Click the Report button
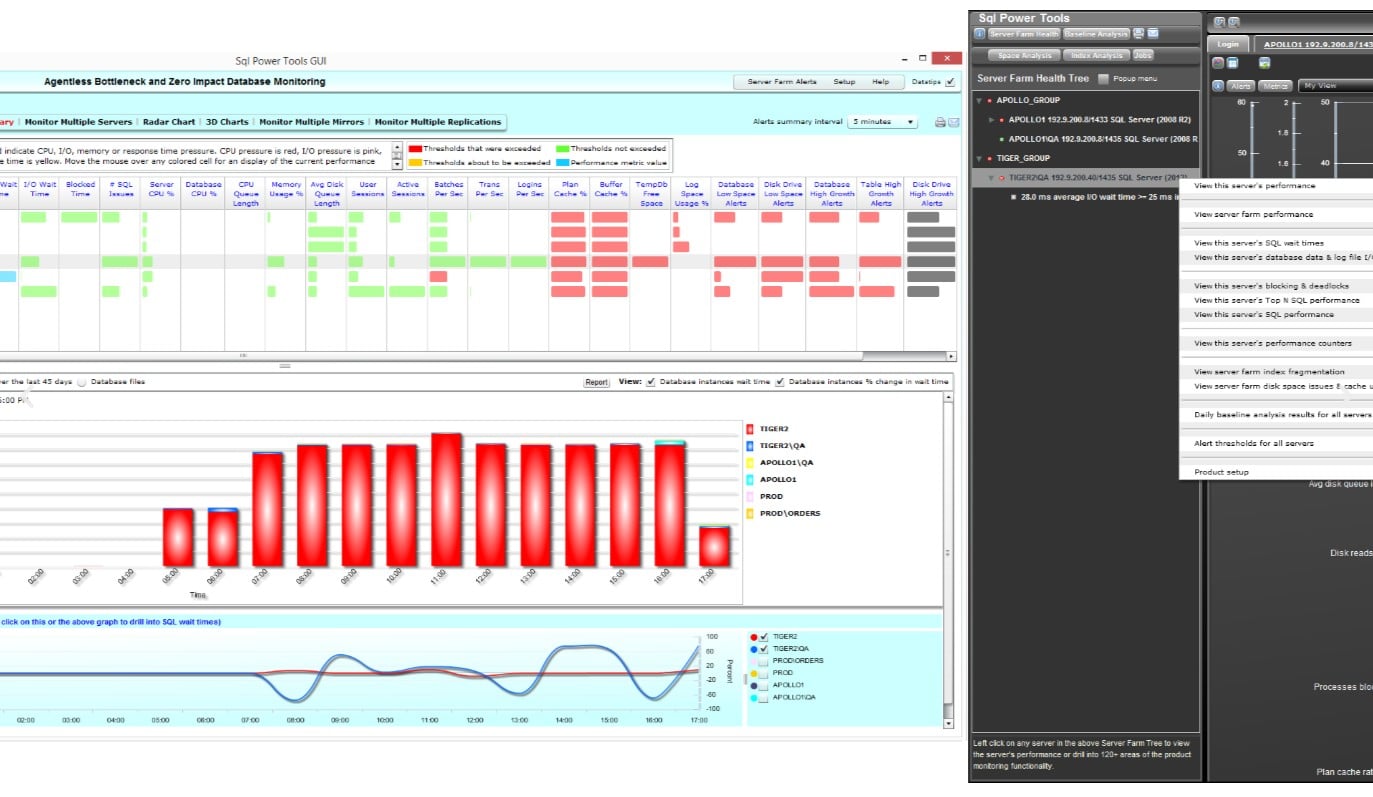Viewport: 1373px width, 797px height. (596, 382)
